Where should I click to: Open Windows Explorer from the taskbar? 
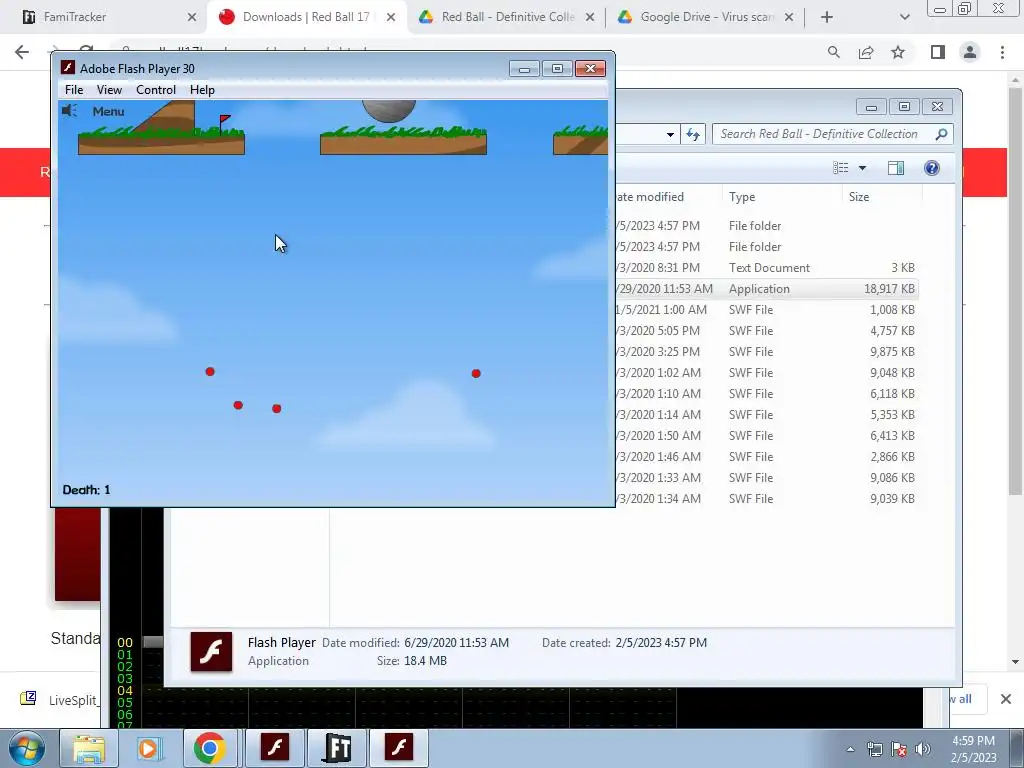88,748
